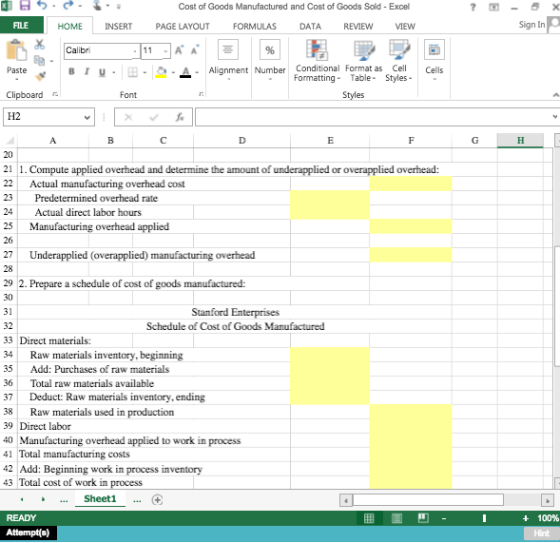Image resolution: width=560 pixels, height=543 pixels.
Task: Toggle Bold formatting
Action: (x=71, y=72)
